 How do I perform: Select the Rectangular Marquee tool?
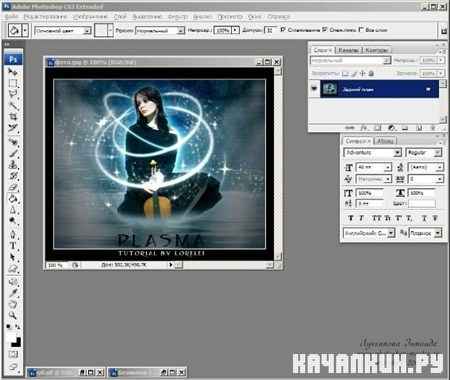[13, 83]
